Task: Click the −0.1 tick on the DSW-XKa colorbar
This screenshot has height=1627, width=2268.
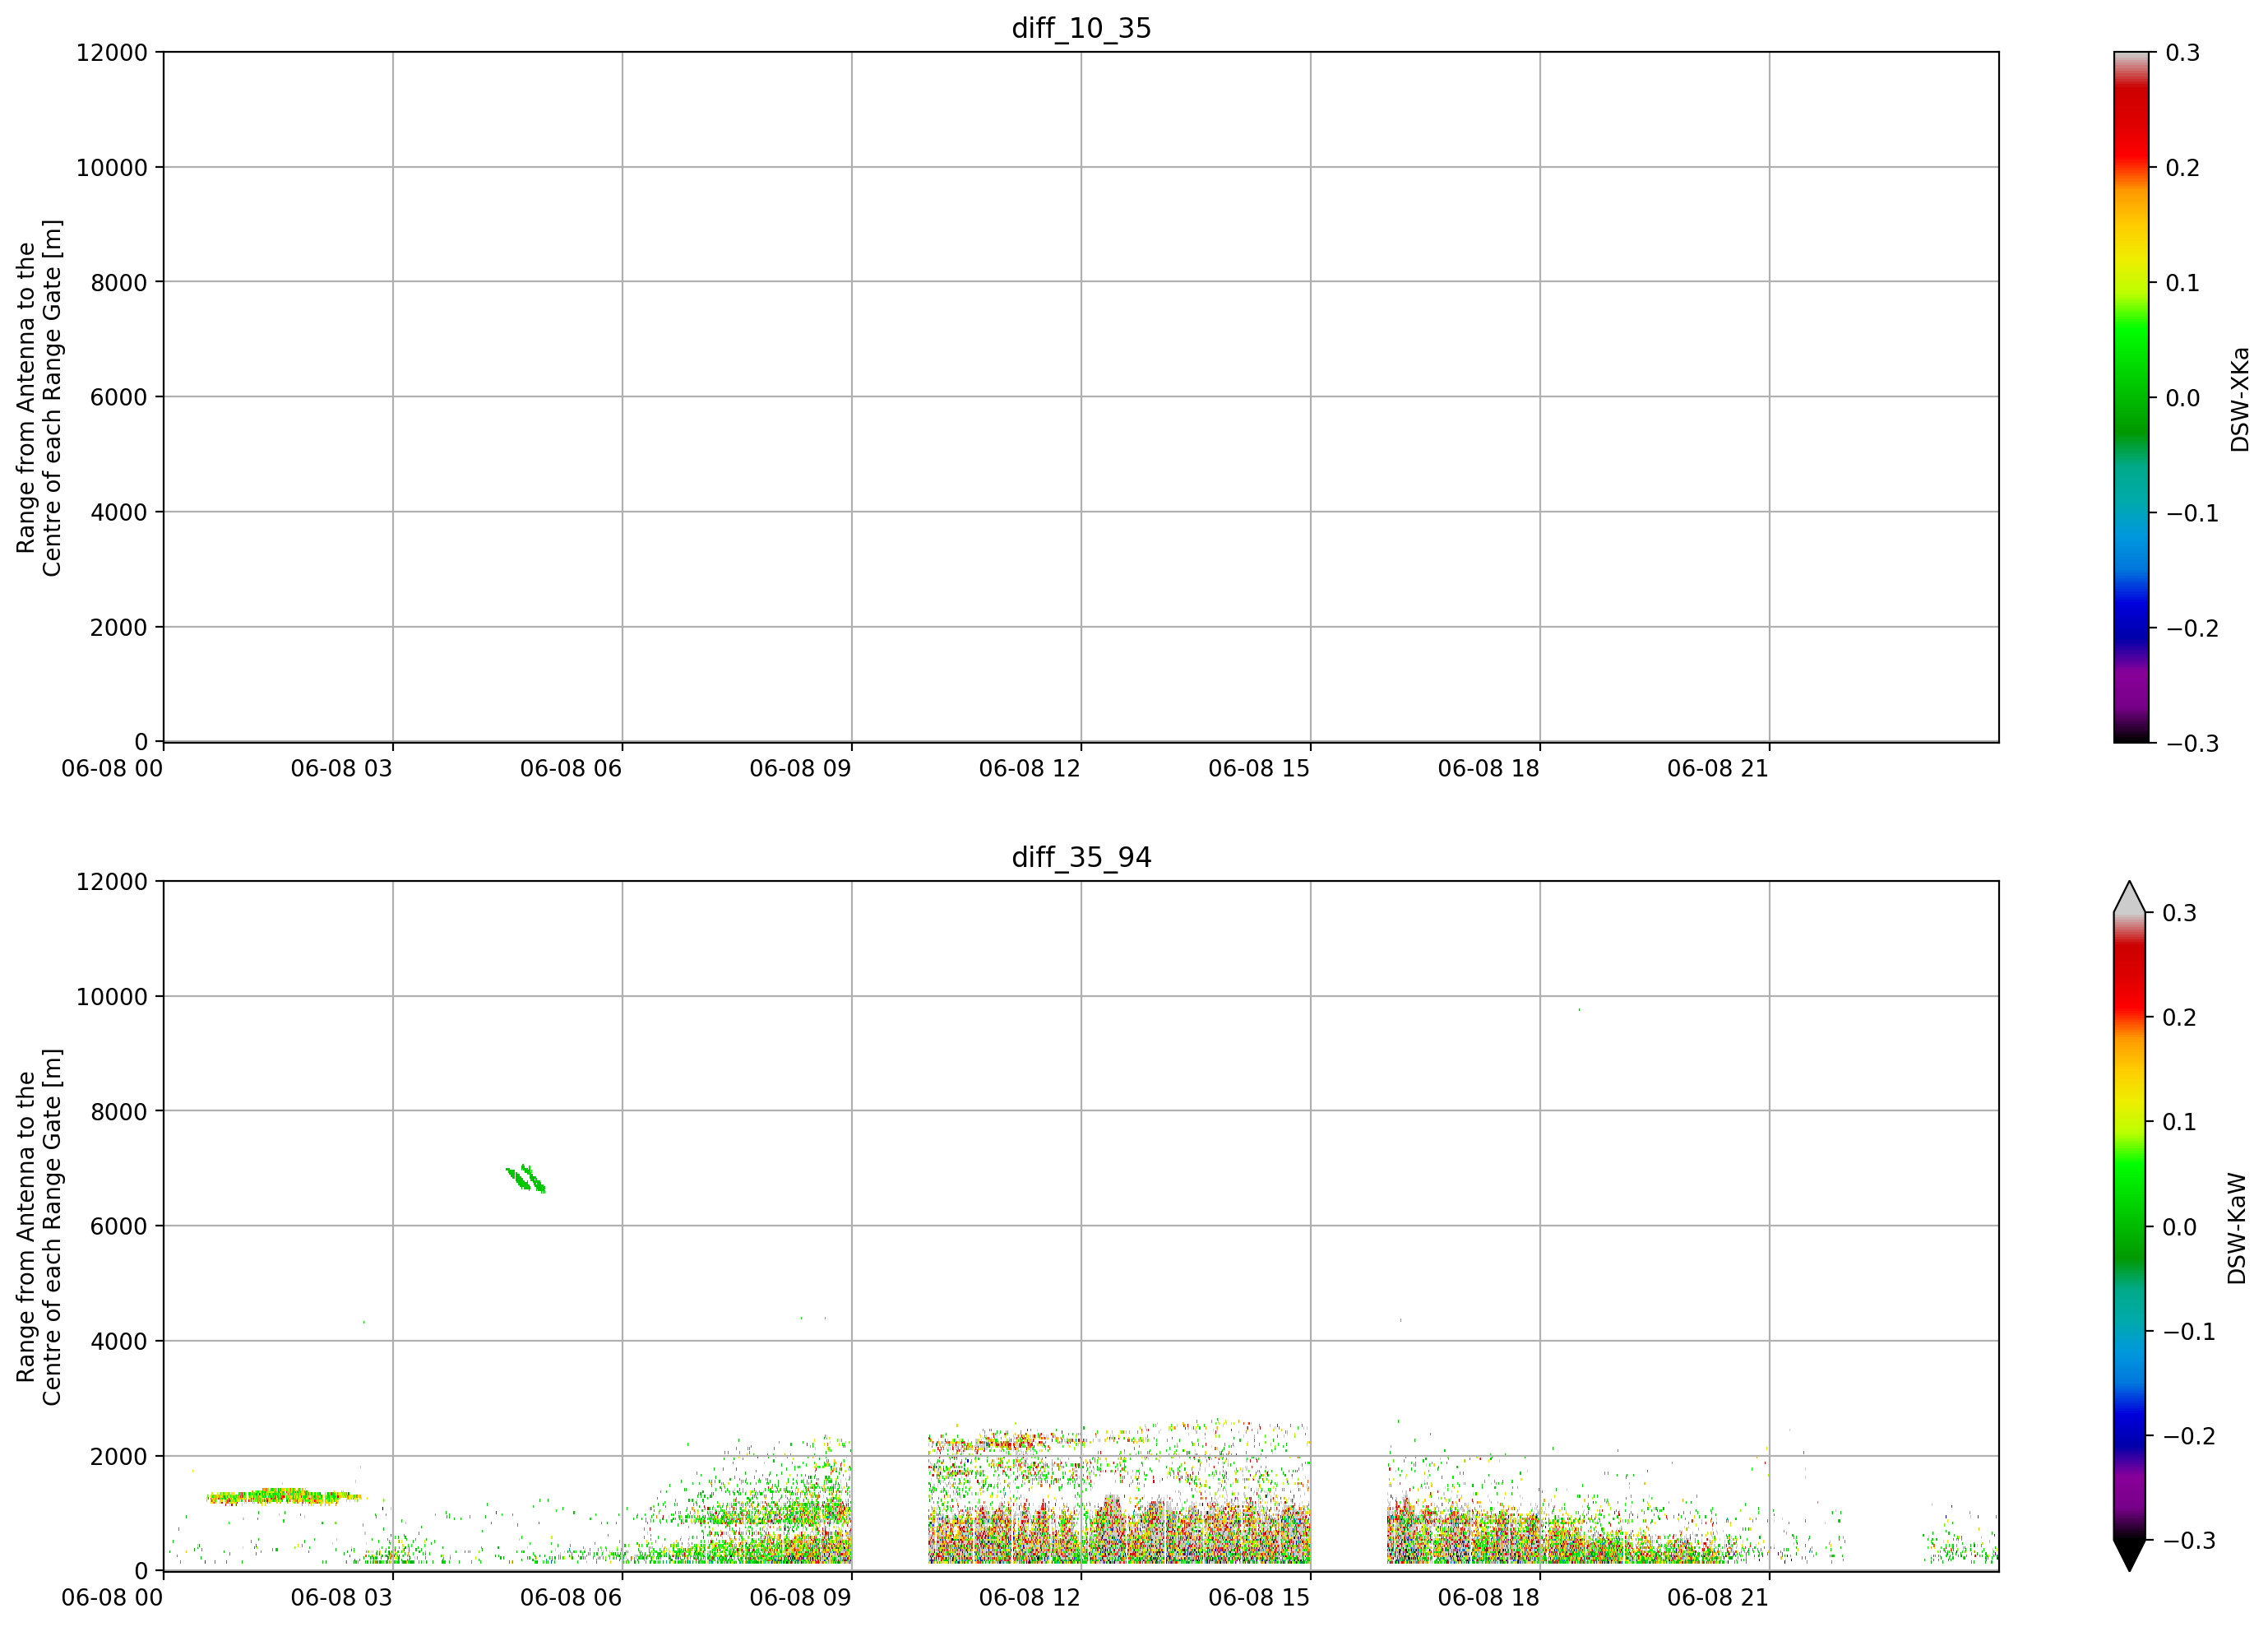Action: (2192, 513)
